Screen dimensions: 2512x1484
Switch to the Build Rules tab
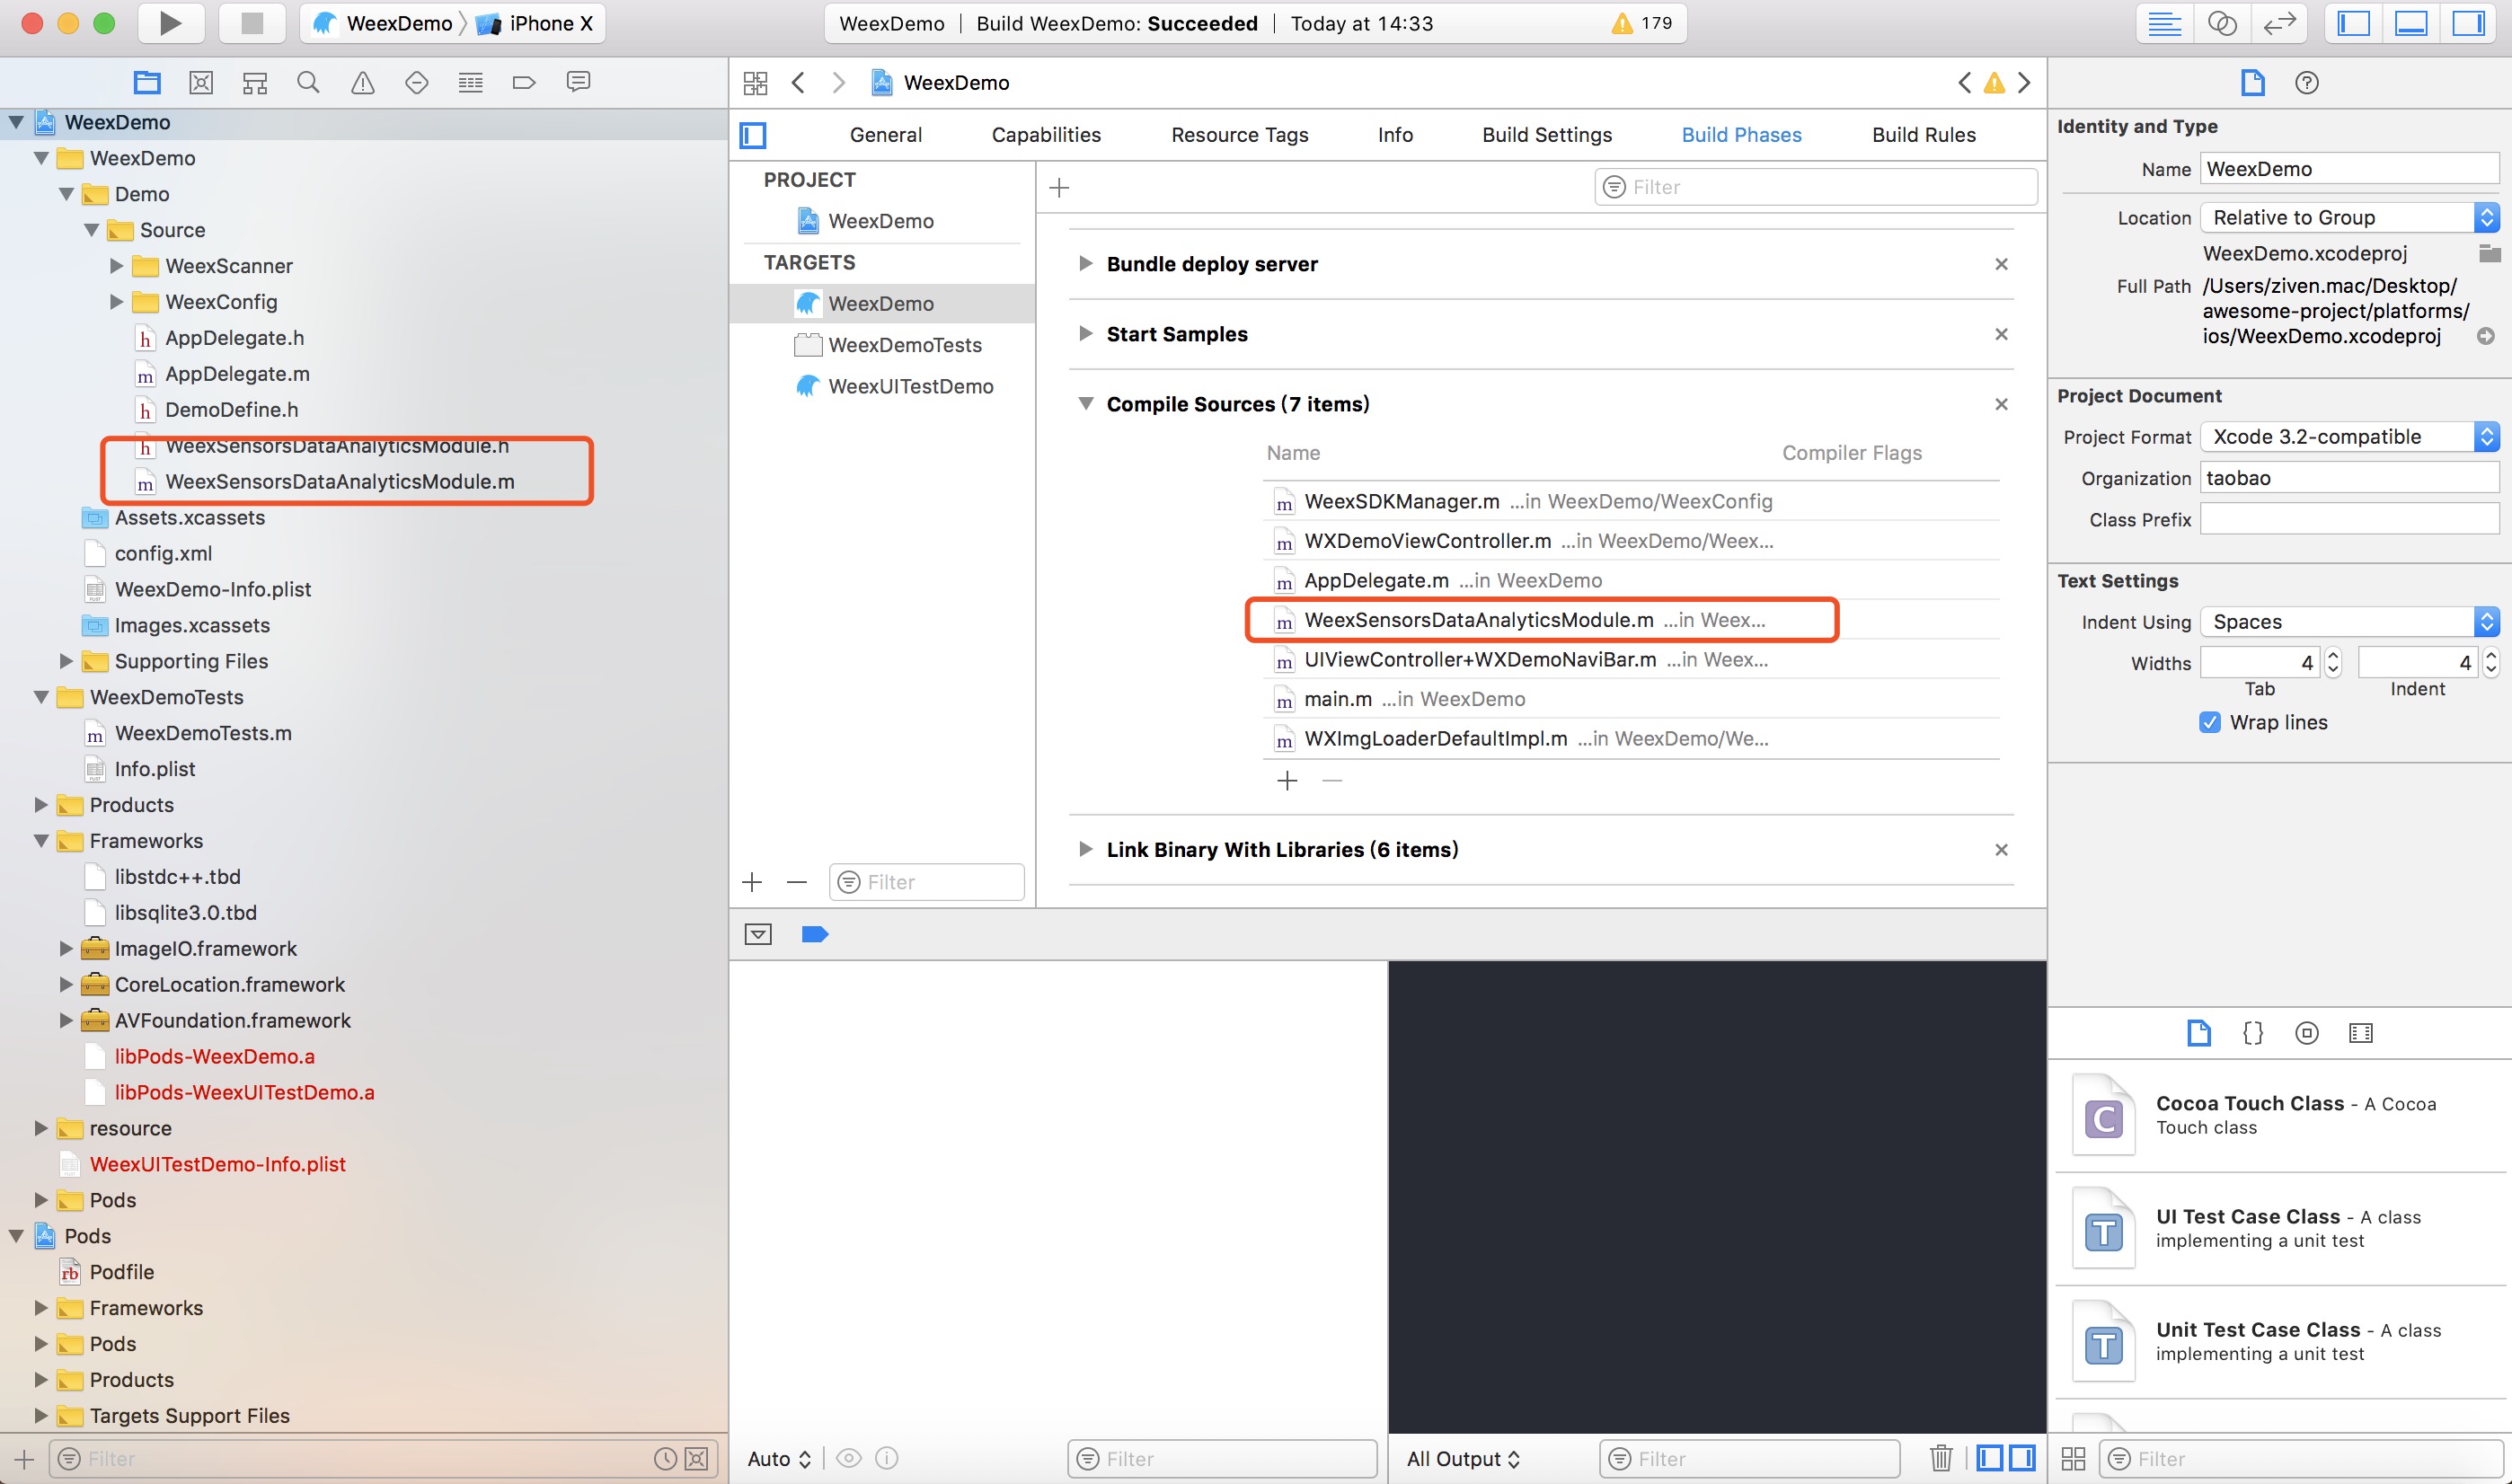1924,135
